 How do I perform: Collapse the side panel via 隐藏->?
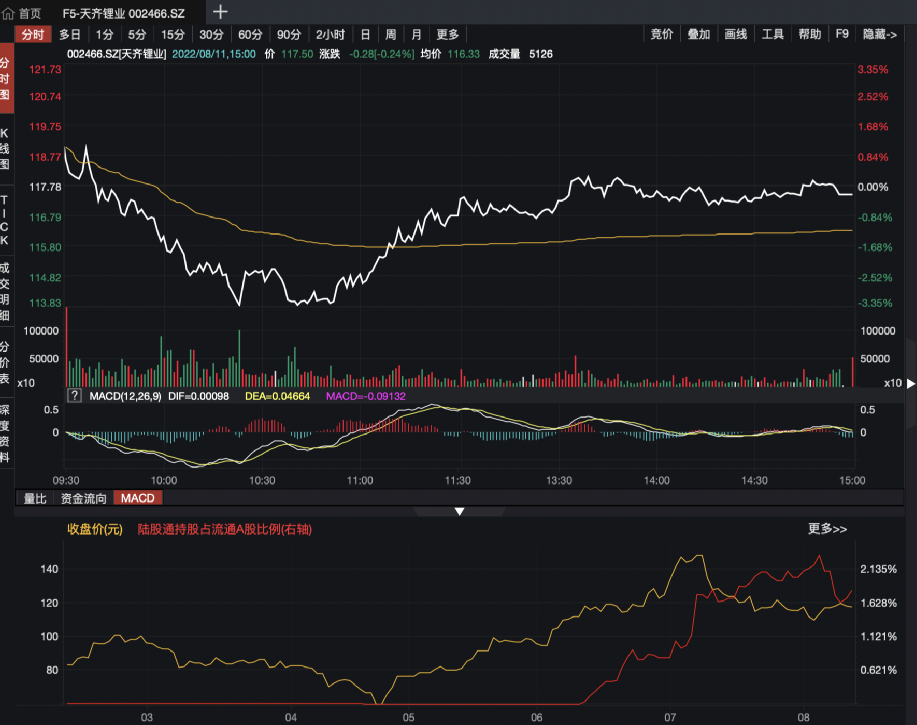point(879,34)
